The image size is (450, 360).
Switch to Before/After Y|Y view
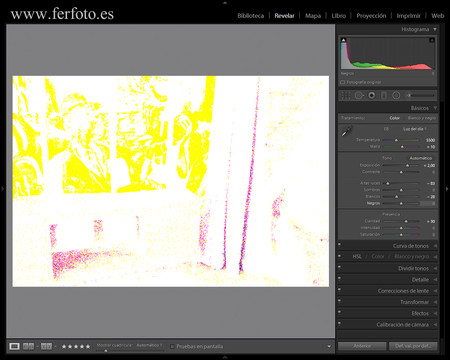tap(46, 346)
